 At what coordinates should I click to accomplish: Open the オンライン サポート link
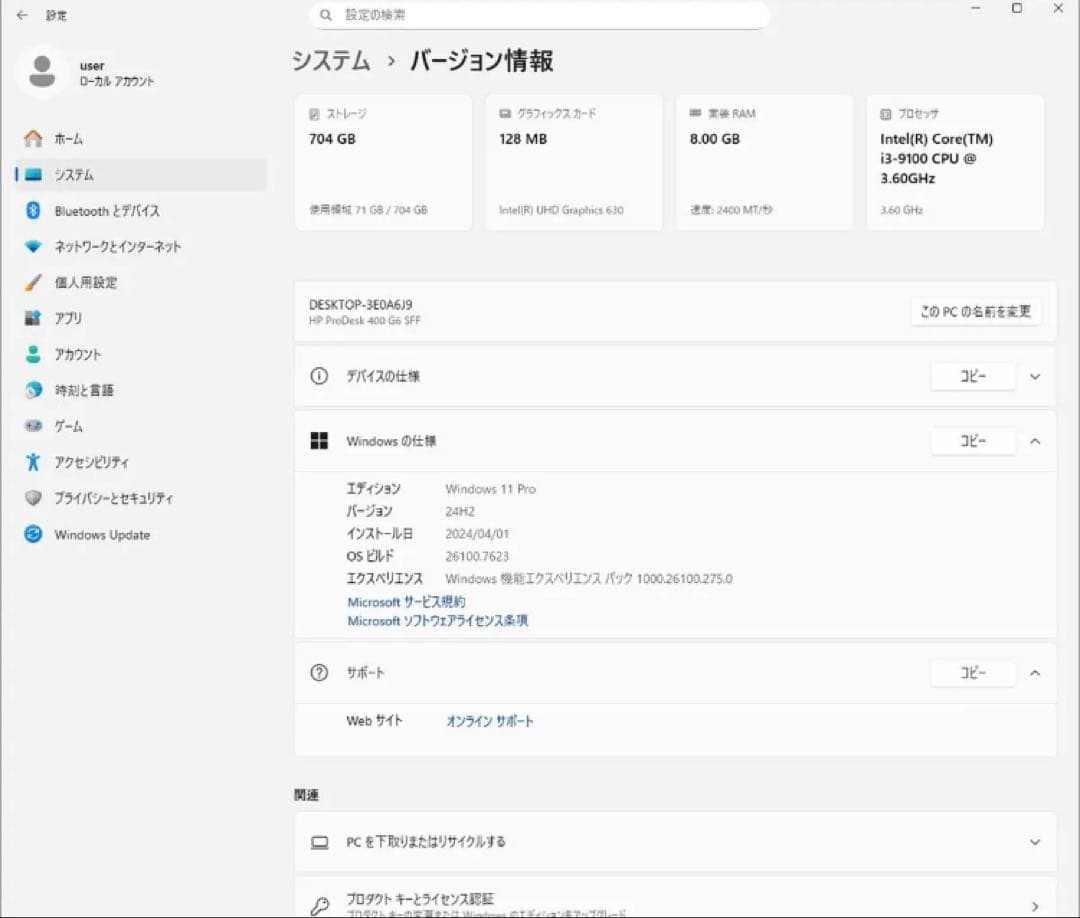click(489, 720)
